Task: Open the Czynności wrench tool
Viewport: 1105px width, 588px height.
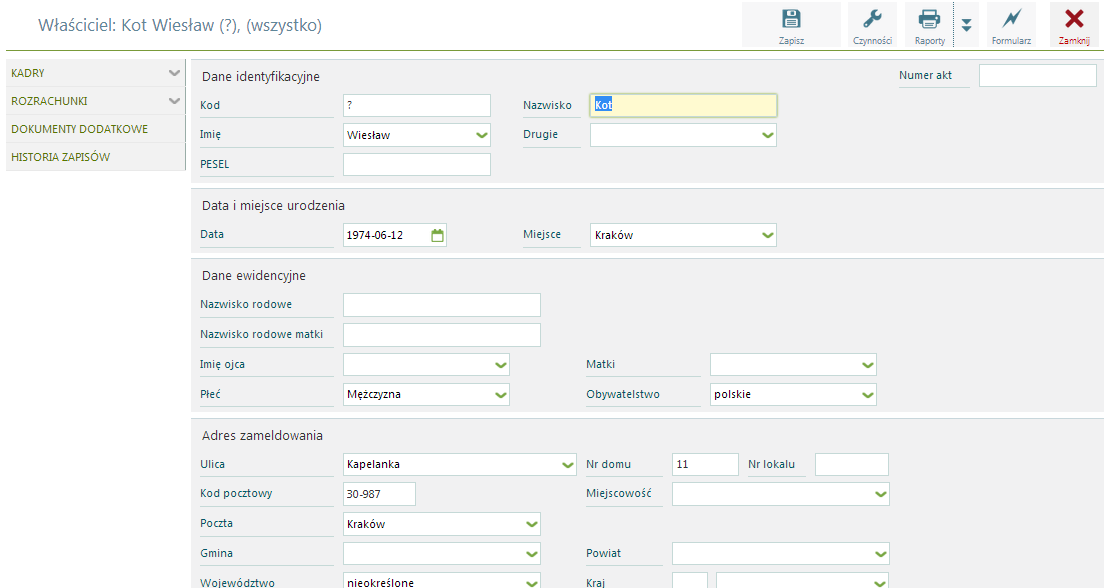Action: coord(872,25)
